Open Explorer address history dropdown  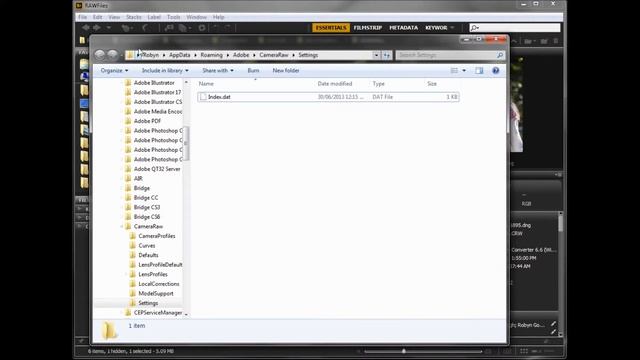tap(376, 55)
